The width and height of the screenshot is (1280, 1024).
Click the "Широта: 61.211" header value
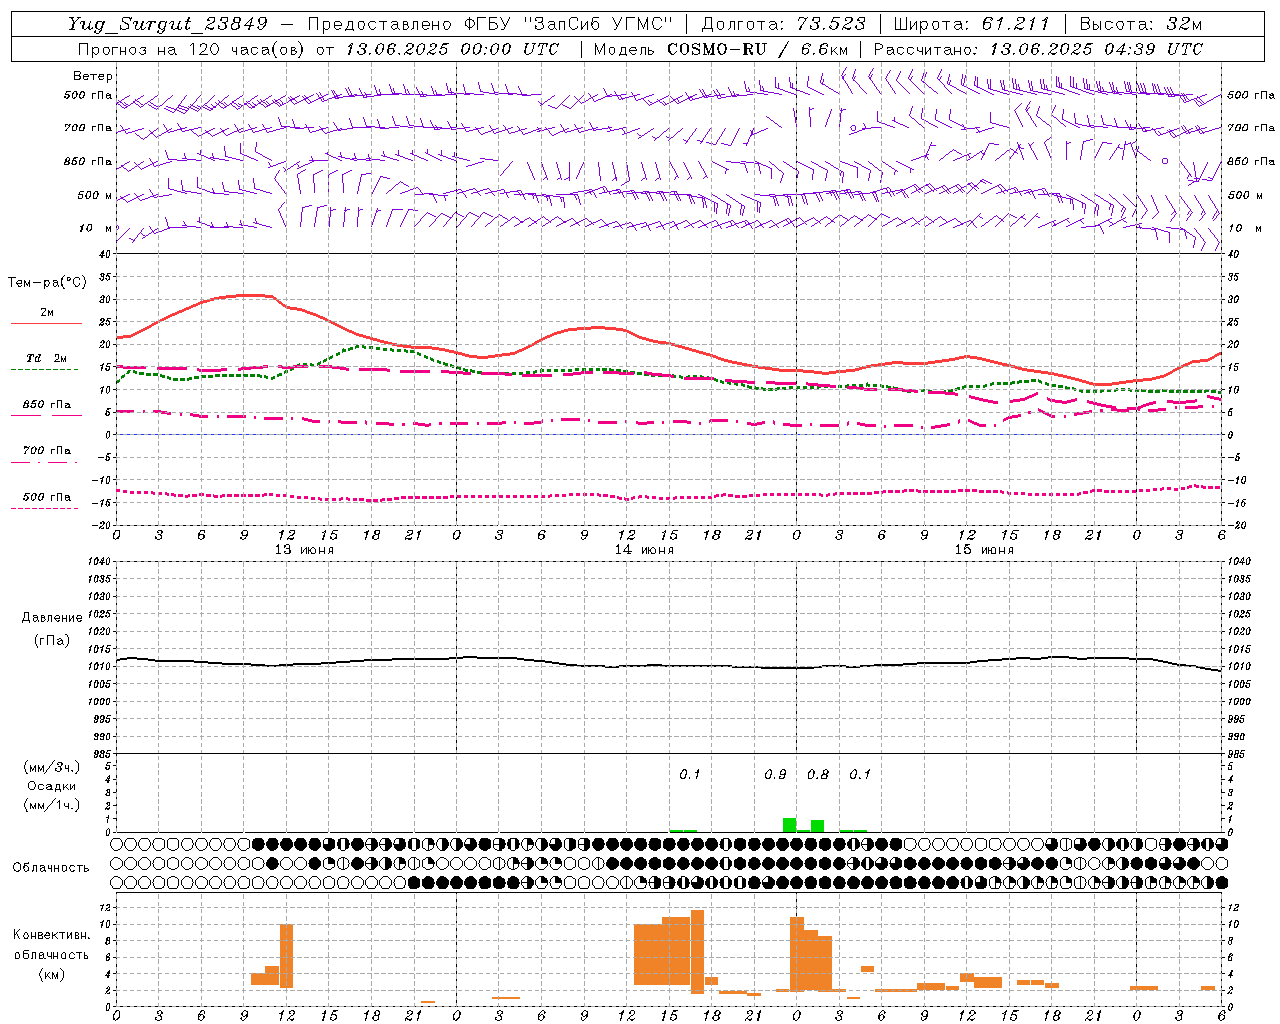pyautogui.click(x=971, y=24)
